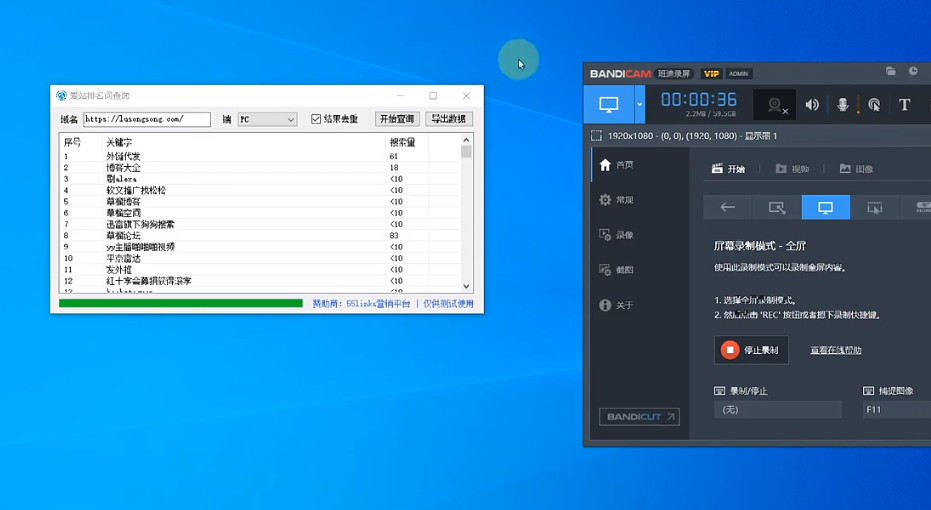Click the 录制/停止 hotkey field showing (无)
This screenshot has height=510, width=931.
tap(778, 409)
